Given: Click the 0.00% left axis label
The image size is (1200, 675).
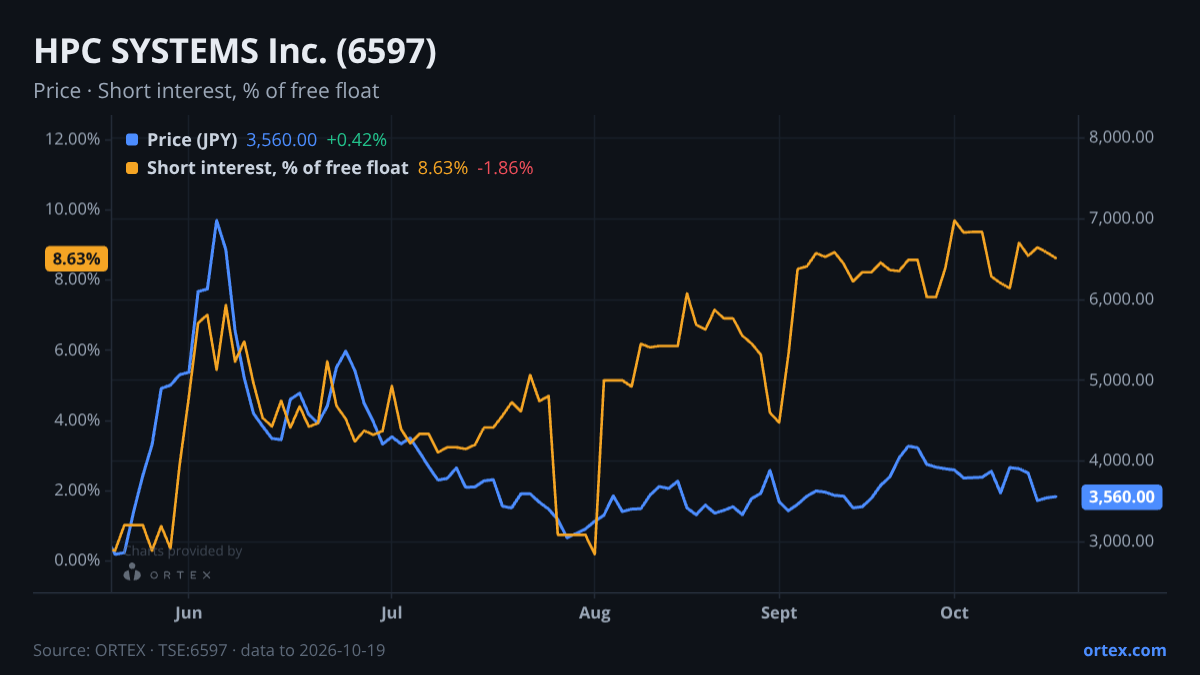Looking at the screenshot, I should (x=76, y=560).
